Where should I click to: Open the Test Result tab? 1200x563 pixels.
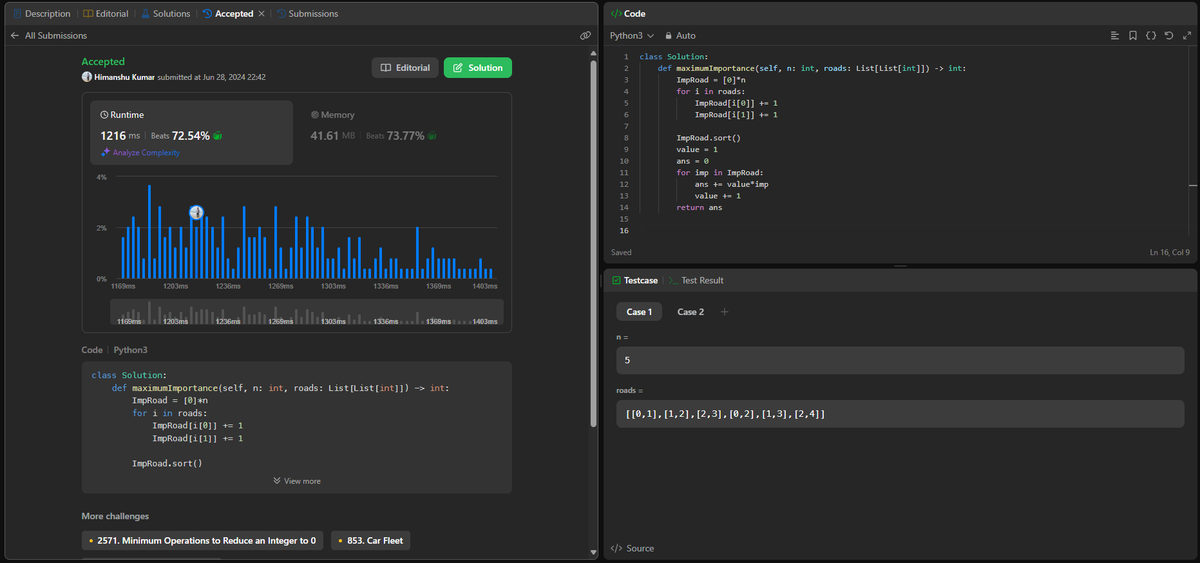696,281
